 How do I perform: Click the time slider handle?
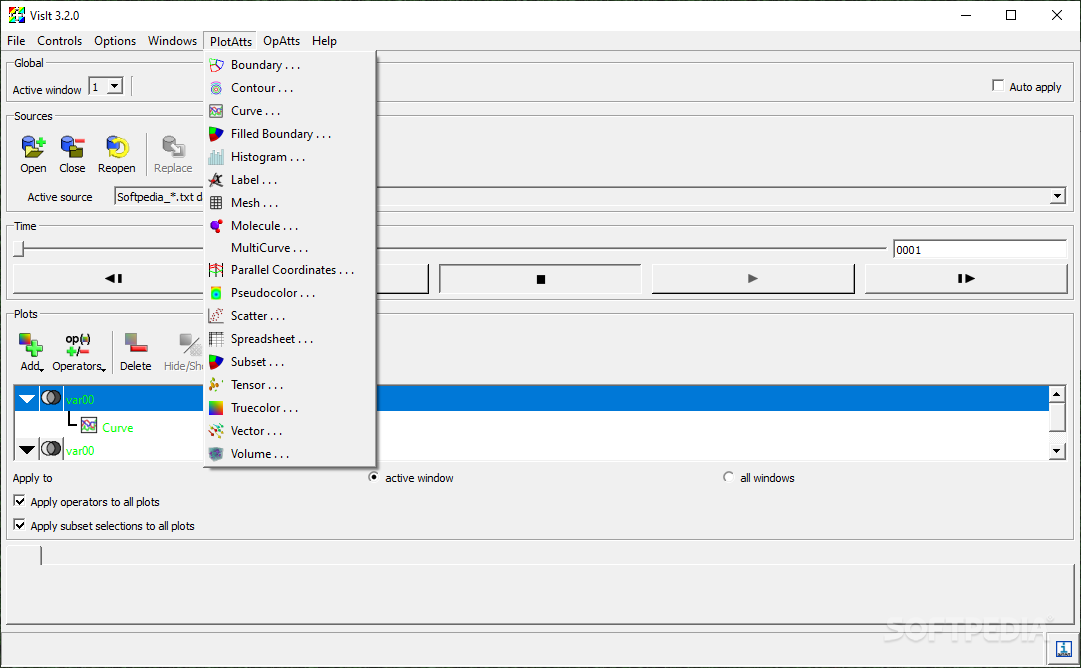click(x=19, y=248)
